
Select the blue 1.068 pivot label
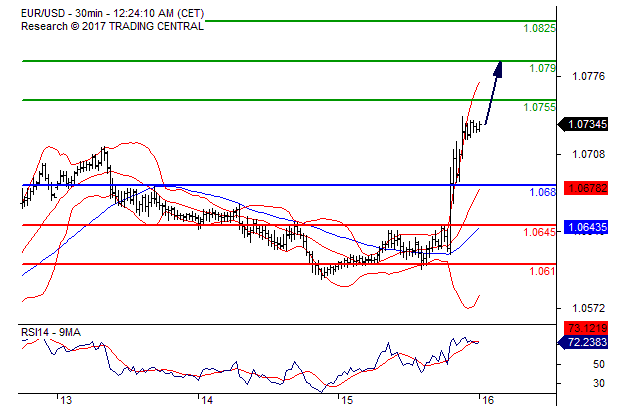(x=542, y=192)
